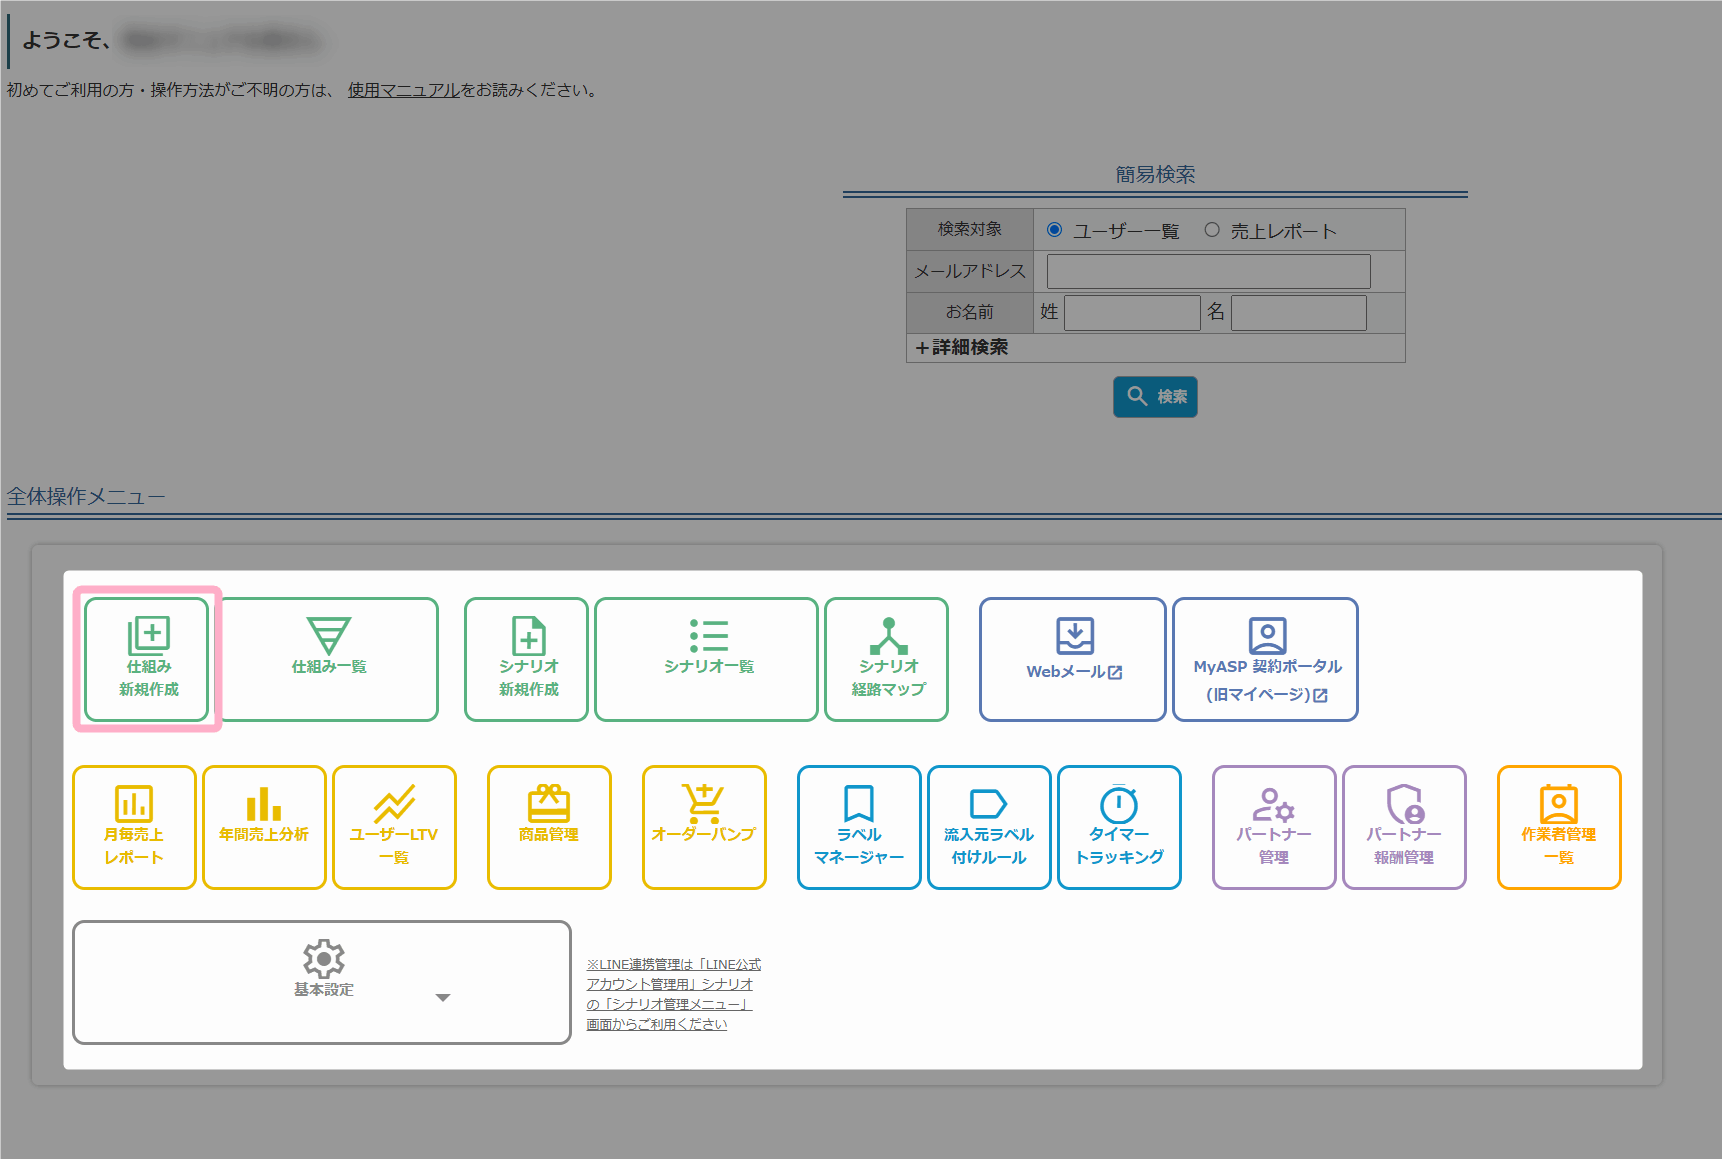This screenshot has width=1722, height=1159.
Task: Open パートナー報酬管理 tile
Action: tap(1404, 827)
